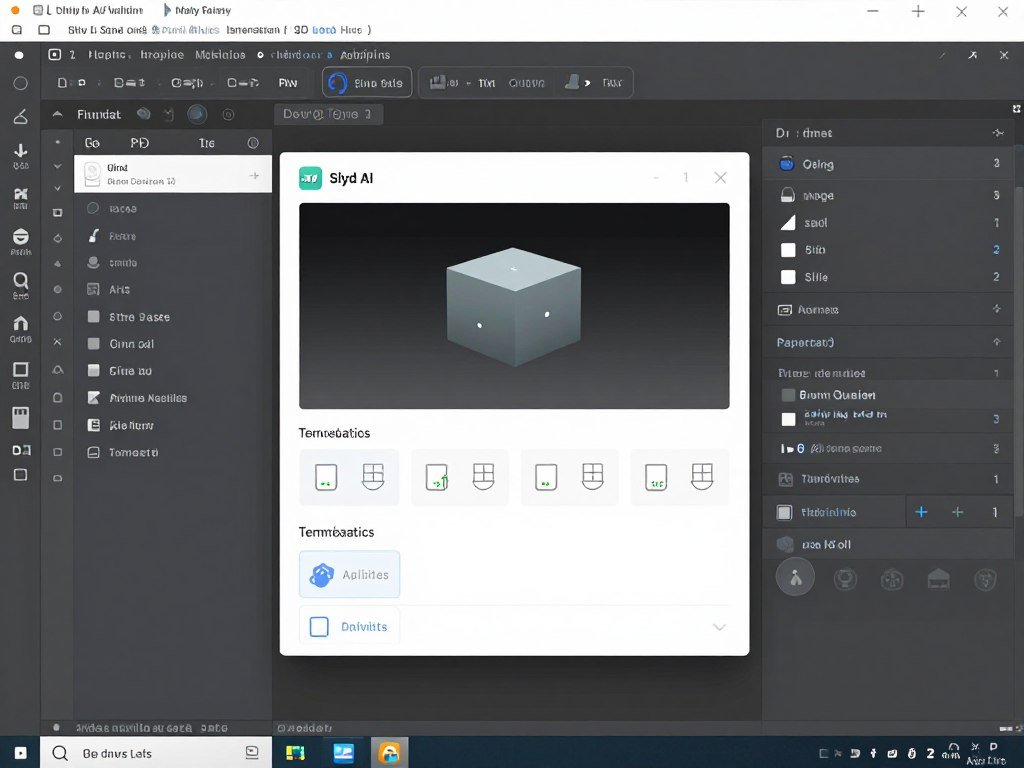Viewport: 1024px width, 768px height.
Task: Toggle the Cinn odl square checkbox
Action: click(x=94, y=344)
